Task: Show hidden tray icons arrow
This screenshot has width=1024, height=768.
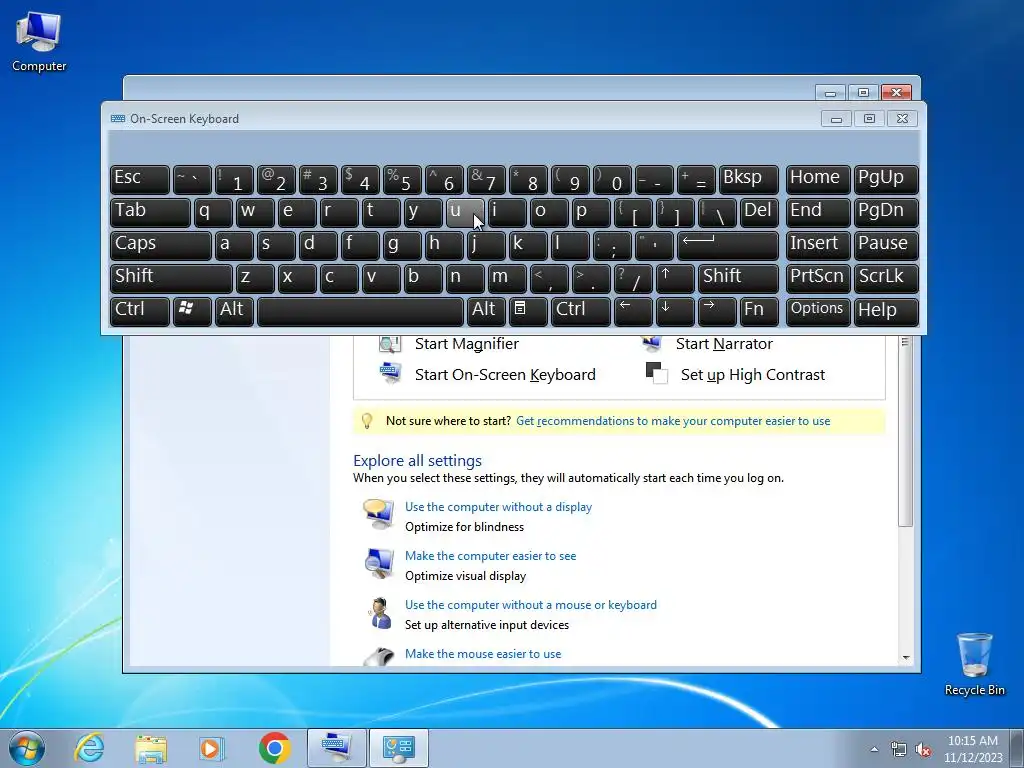Action: tap(874, 750)
